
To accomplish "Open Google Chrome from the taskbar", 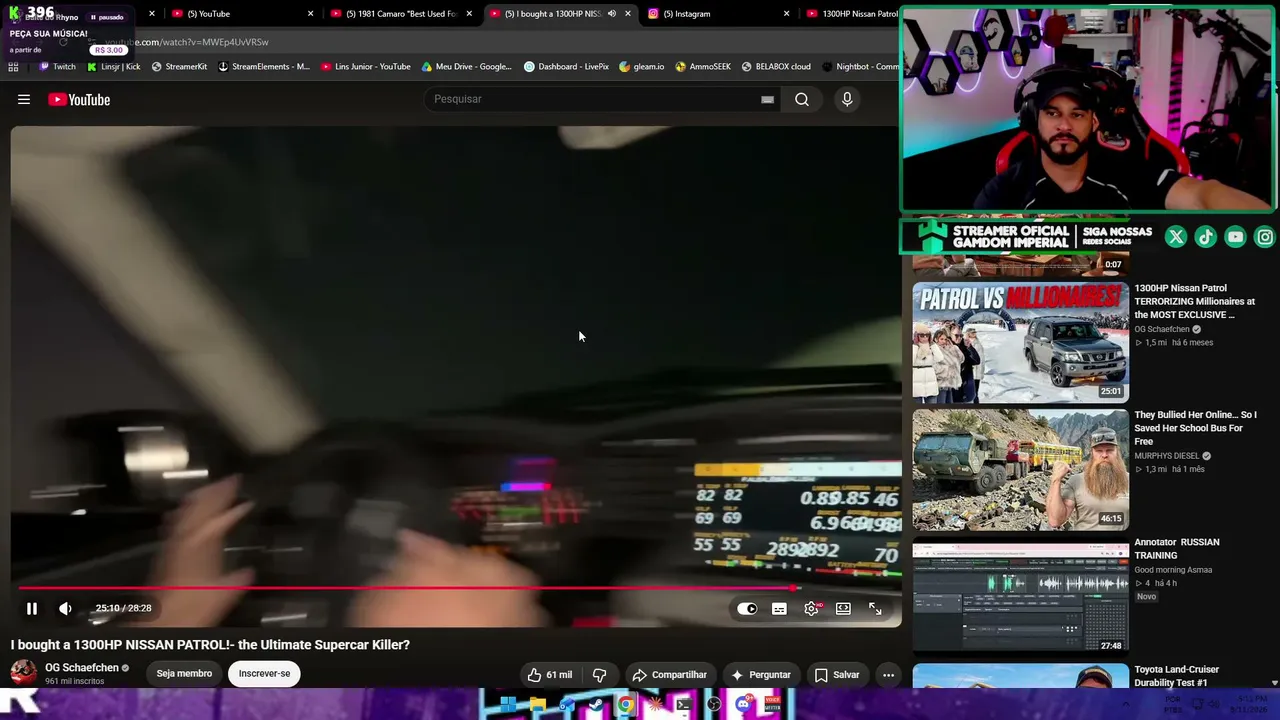I will 625,704.
